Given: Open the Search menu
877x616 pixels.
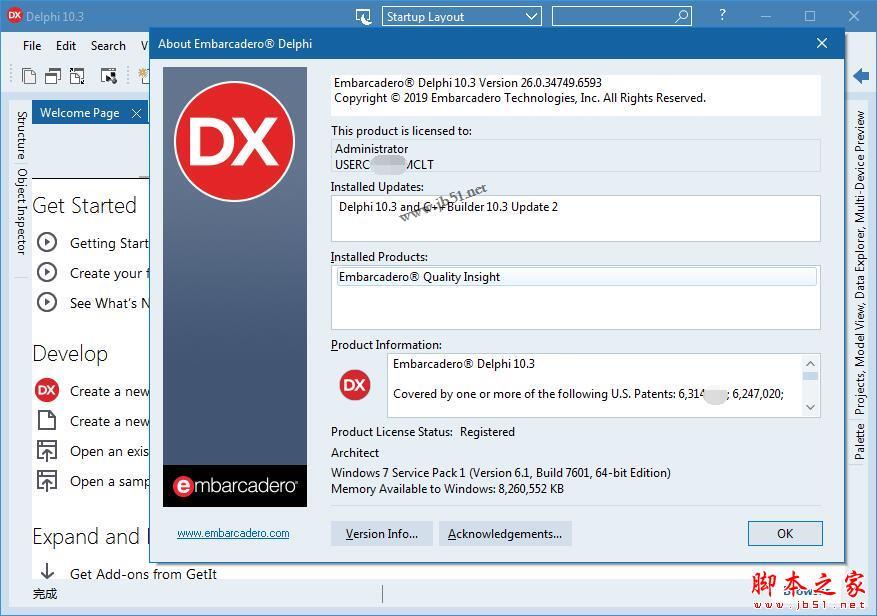Looking at the screenshot, I should (108, 46).
